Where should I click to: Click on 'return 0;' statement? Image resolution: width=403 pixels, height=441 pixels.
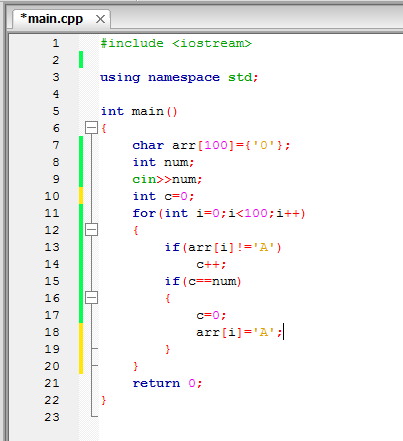coord(167,383)
